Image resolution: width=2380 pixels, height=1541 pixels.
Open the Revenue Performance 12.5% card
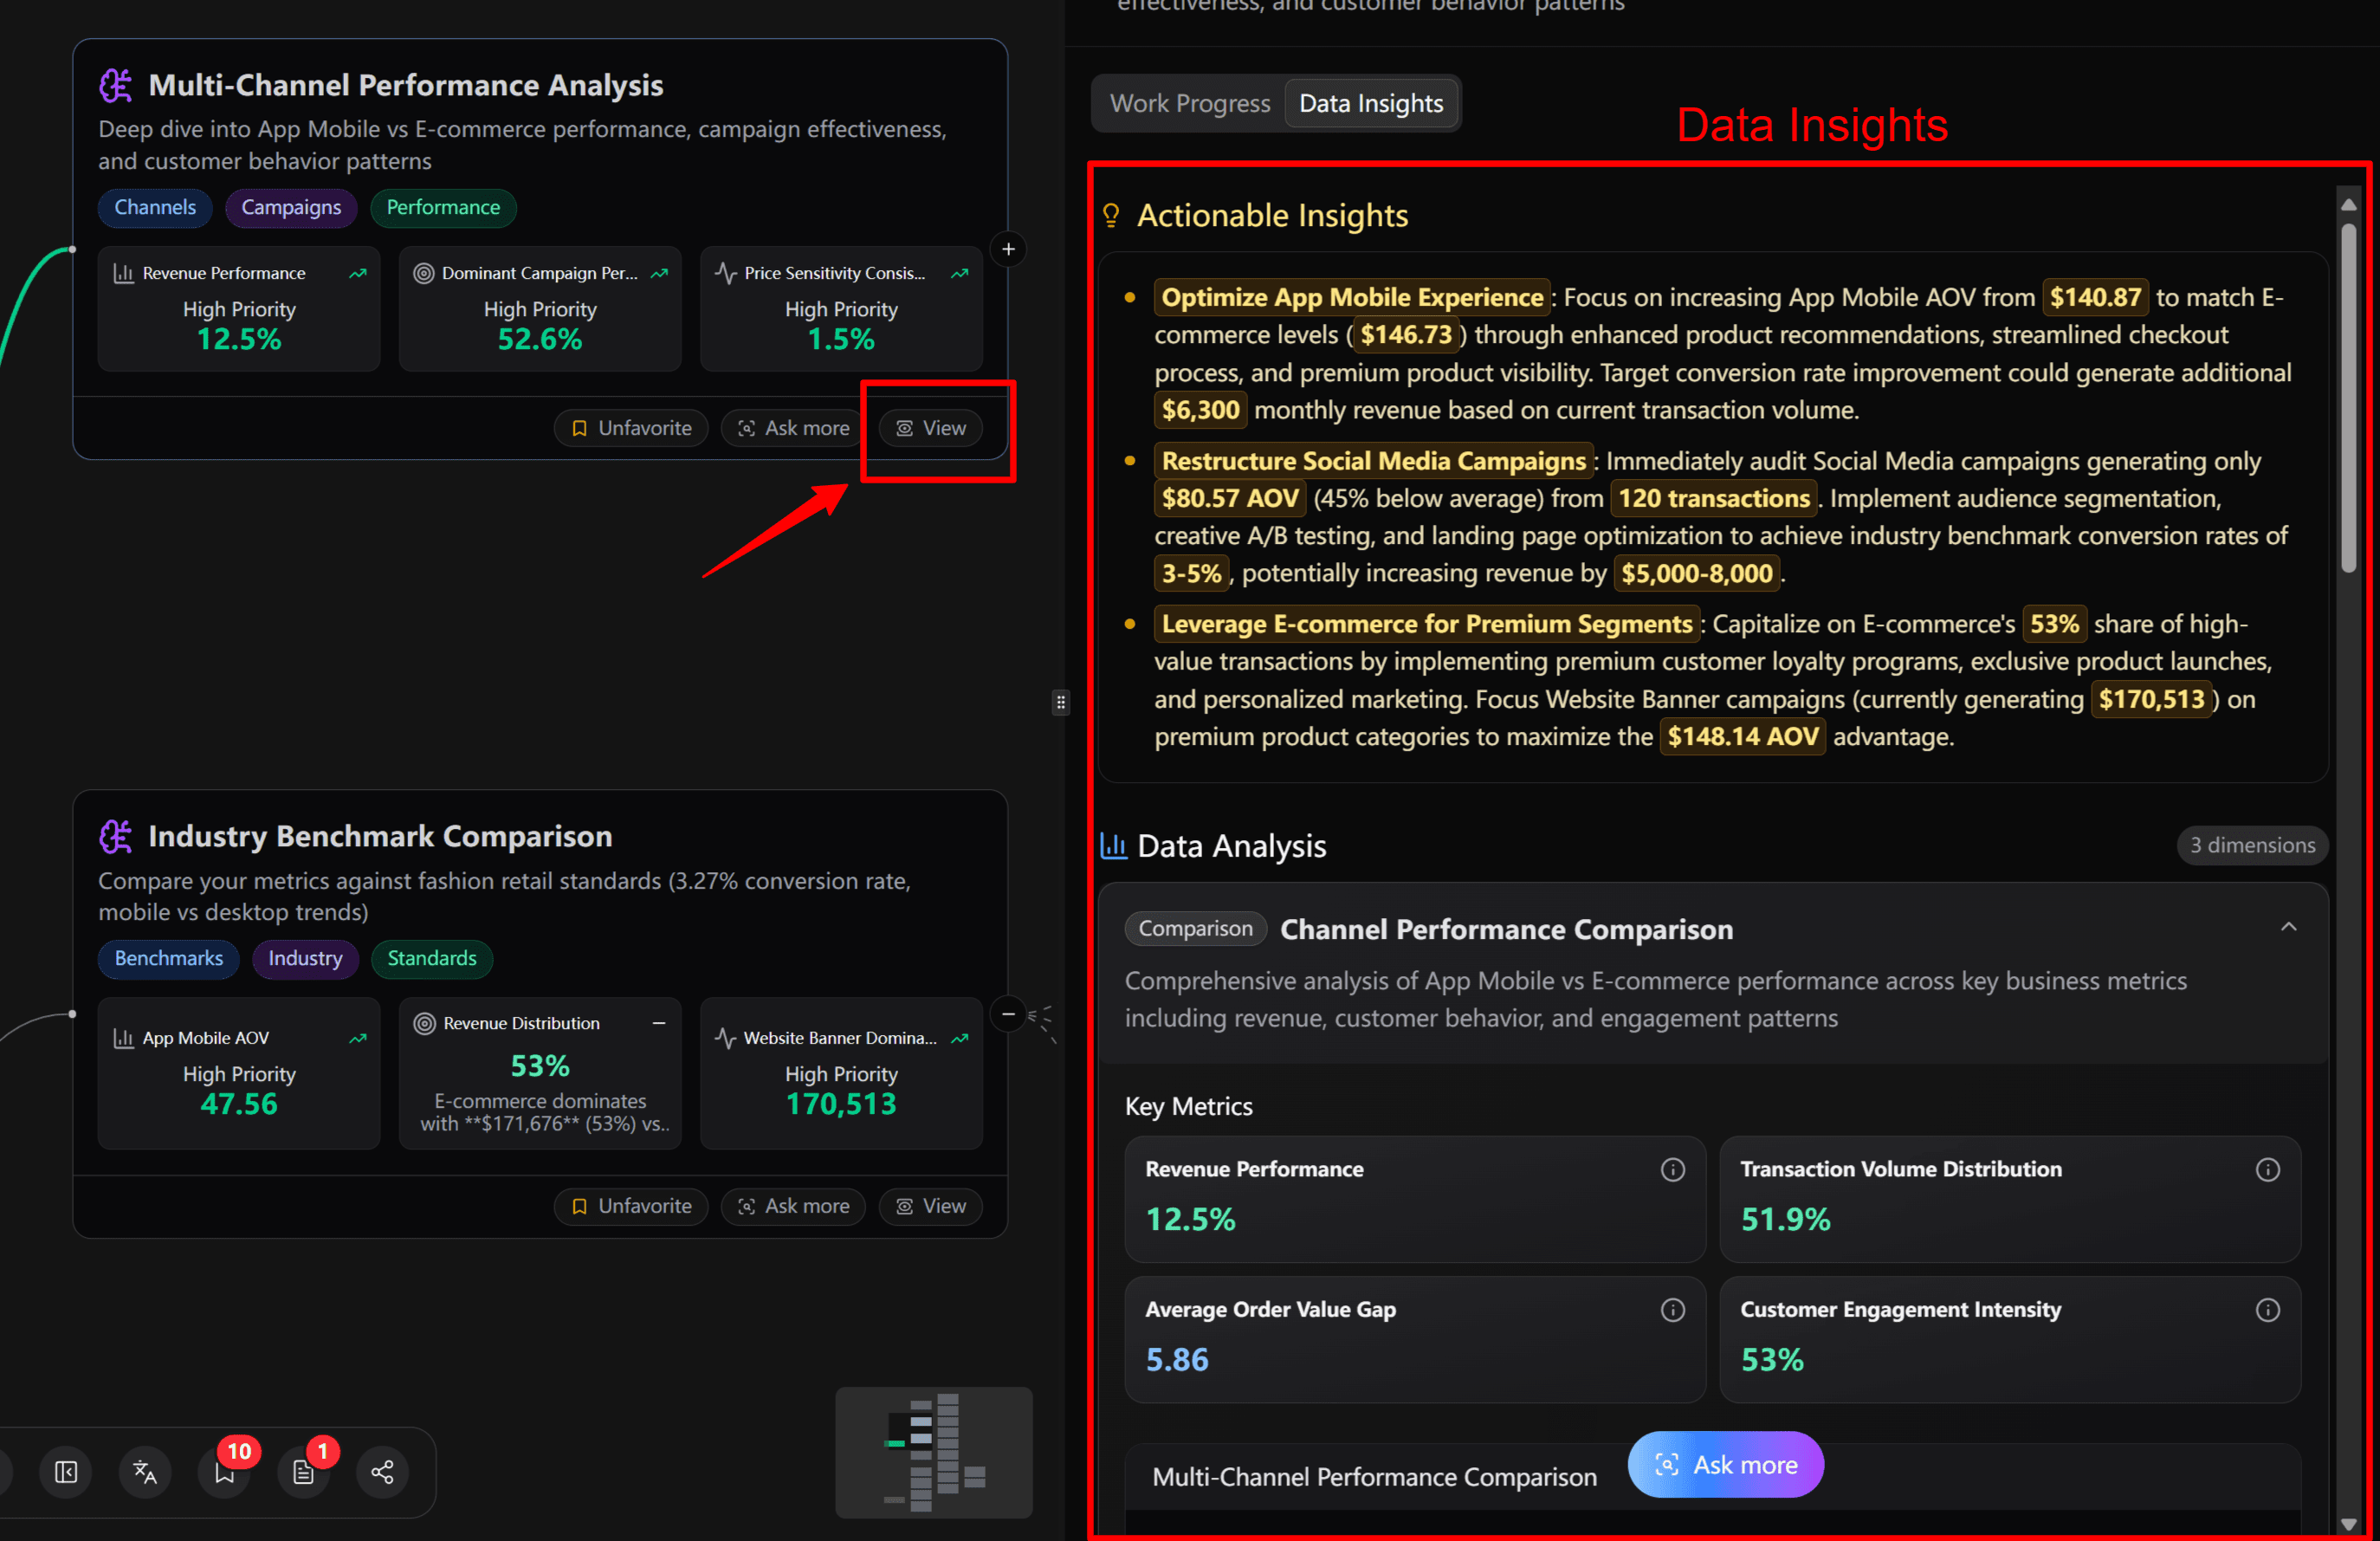click(x=239, y=309)
